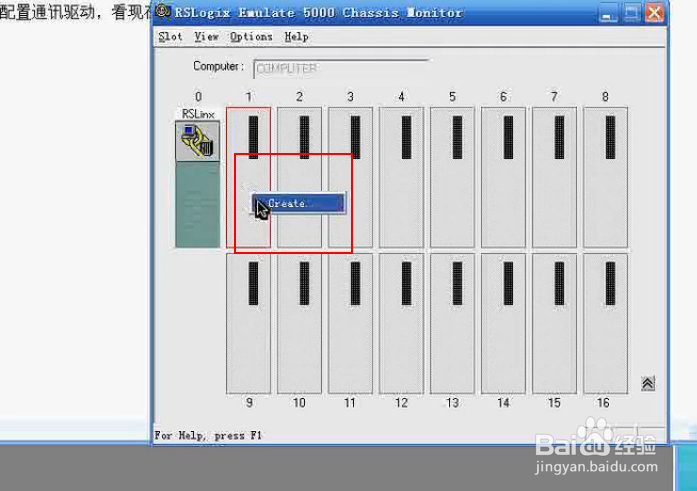
Task: Select empty chassis slot 16
Action: click(606, 323)
